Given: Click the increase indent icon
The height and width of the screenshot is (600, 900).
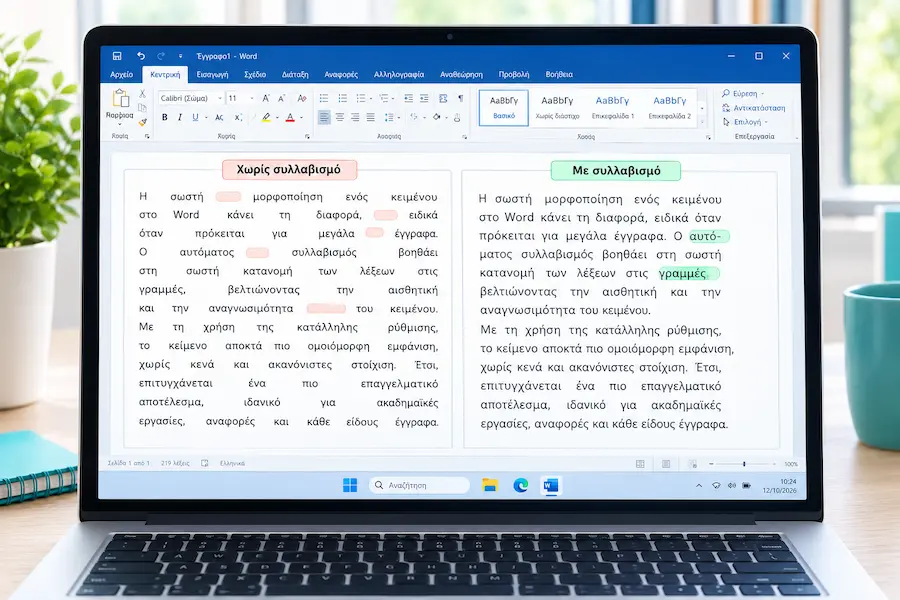Looking at the screenshot, I should click(424, 98).
